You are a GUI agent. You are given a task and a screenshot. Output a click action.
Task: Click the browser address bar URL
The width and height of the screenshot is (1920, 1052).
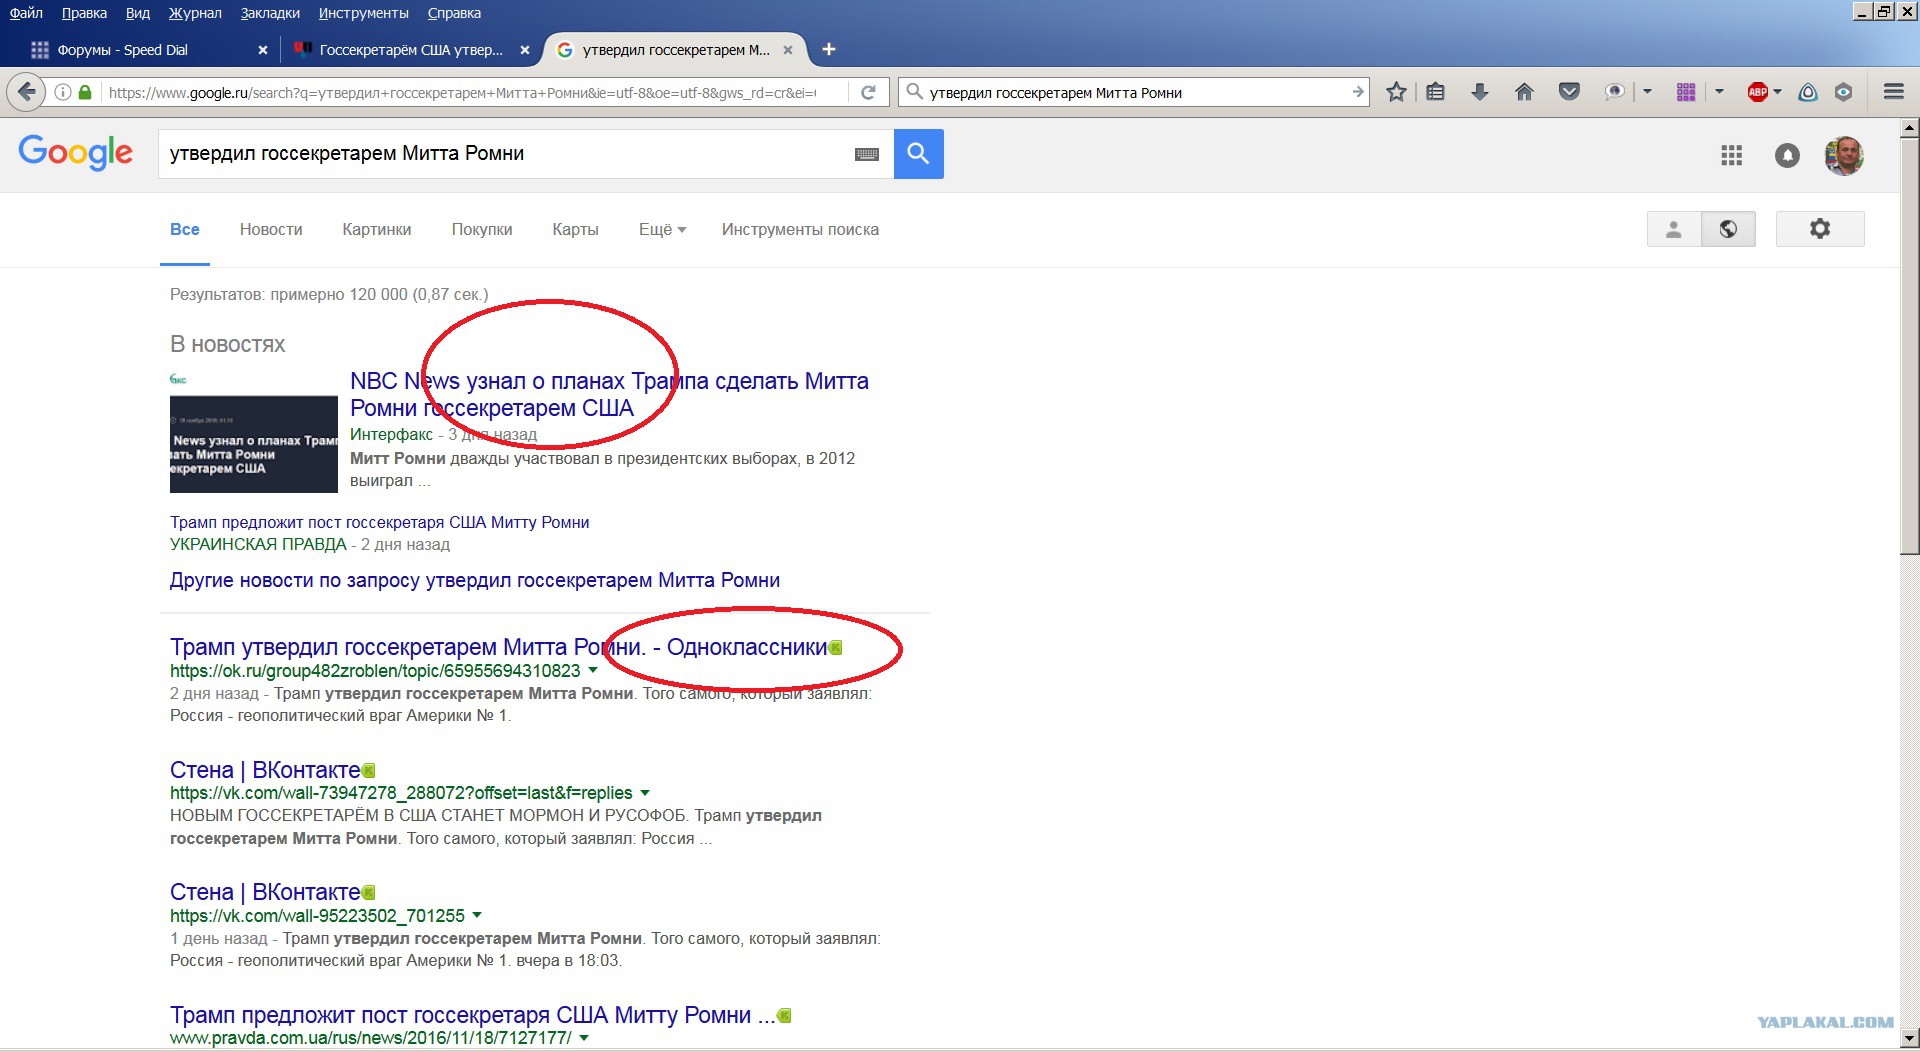click(x=462, y=93)
